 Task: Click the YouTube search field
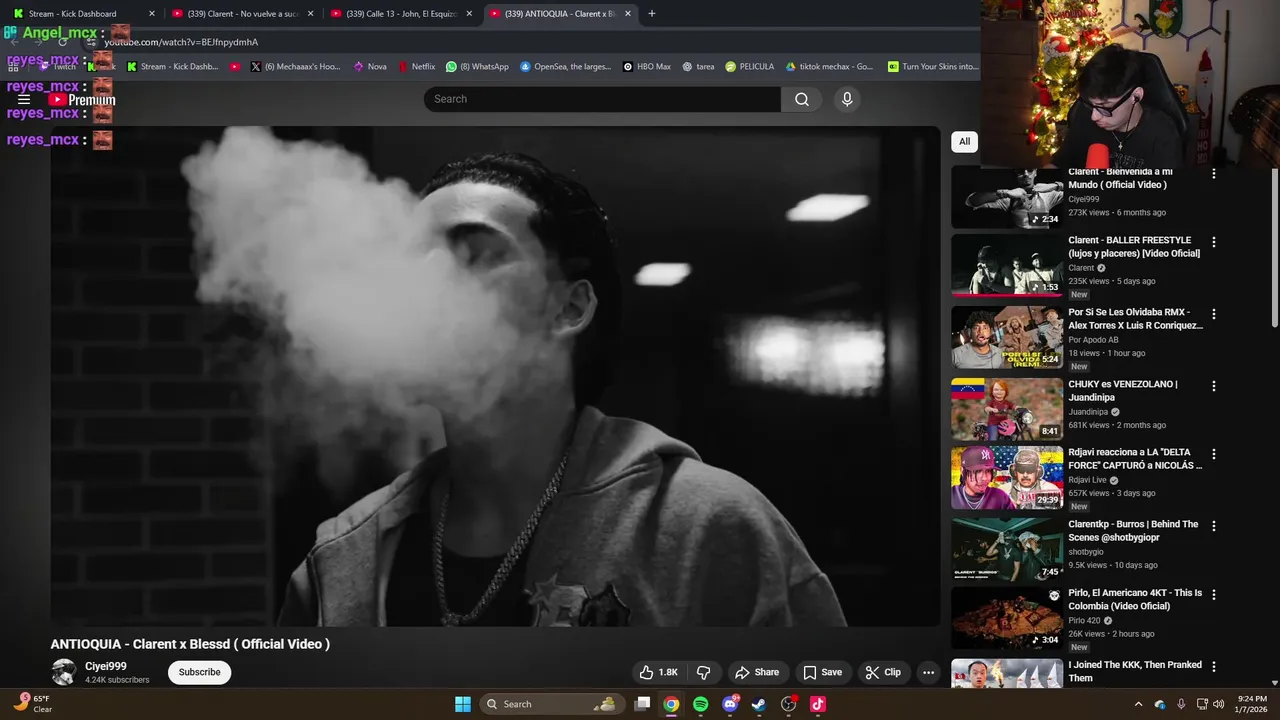tap(602, 99)
